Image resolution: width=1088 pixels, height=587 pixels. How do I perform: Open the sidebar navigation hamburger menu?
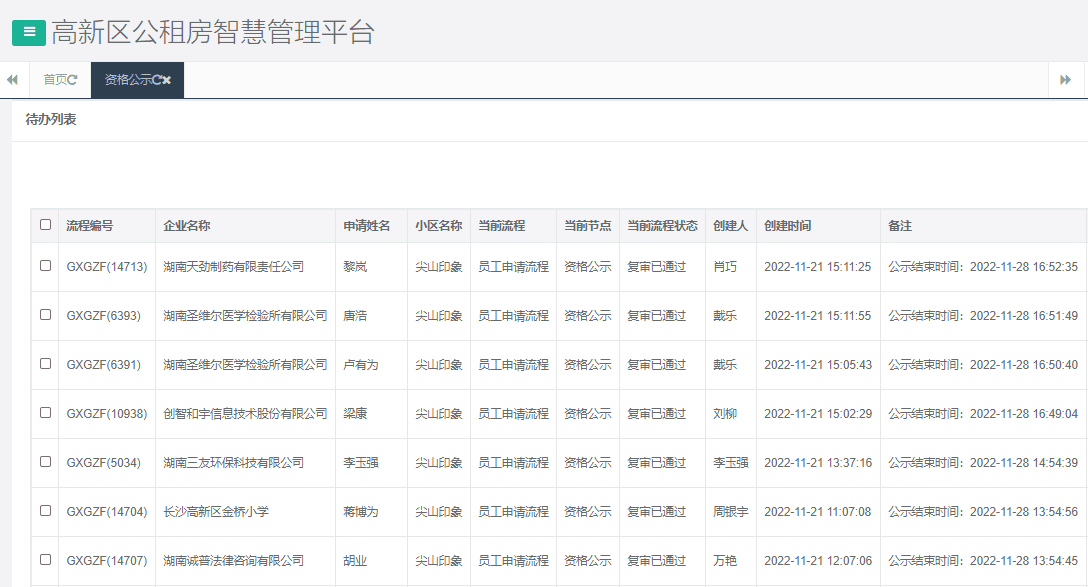coord(28,32)
